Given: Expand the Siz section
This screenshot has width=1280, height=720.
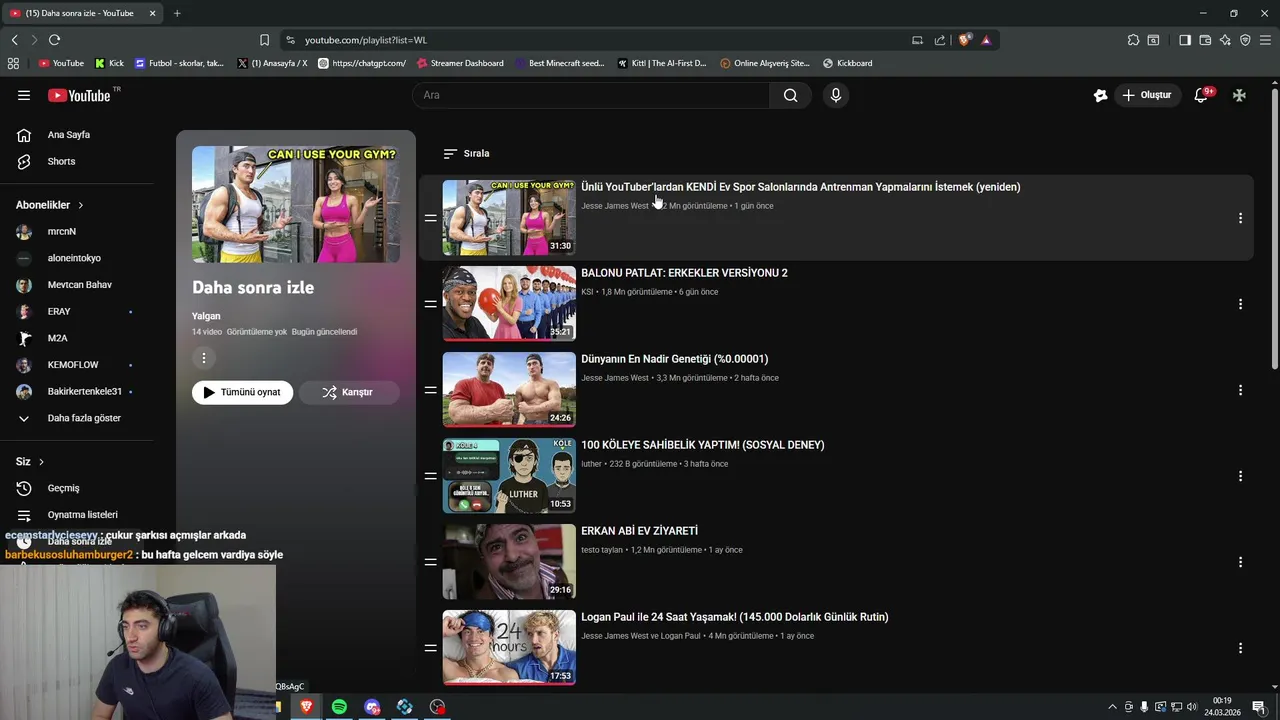Looking at the screenshot, I should coord(30,462).
